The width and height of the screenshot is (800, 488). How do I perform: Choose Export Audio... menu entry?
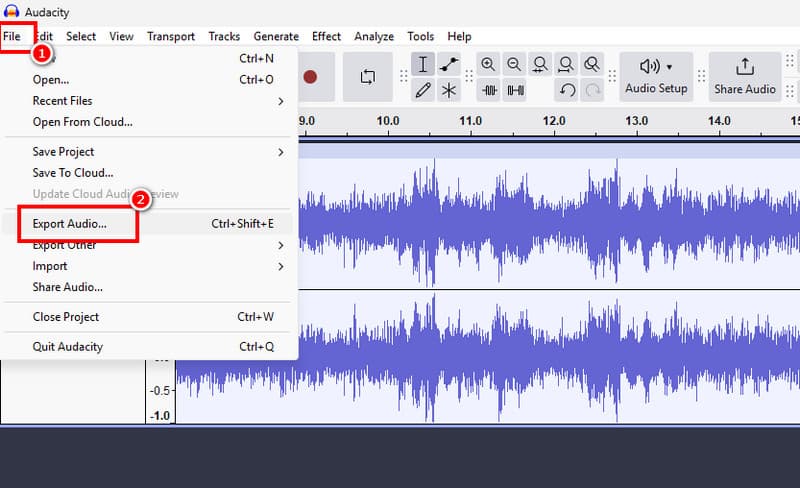pyautogui.click(x=148, y=224)
